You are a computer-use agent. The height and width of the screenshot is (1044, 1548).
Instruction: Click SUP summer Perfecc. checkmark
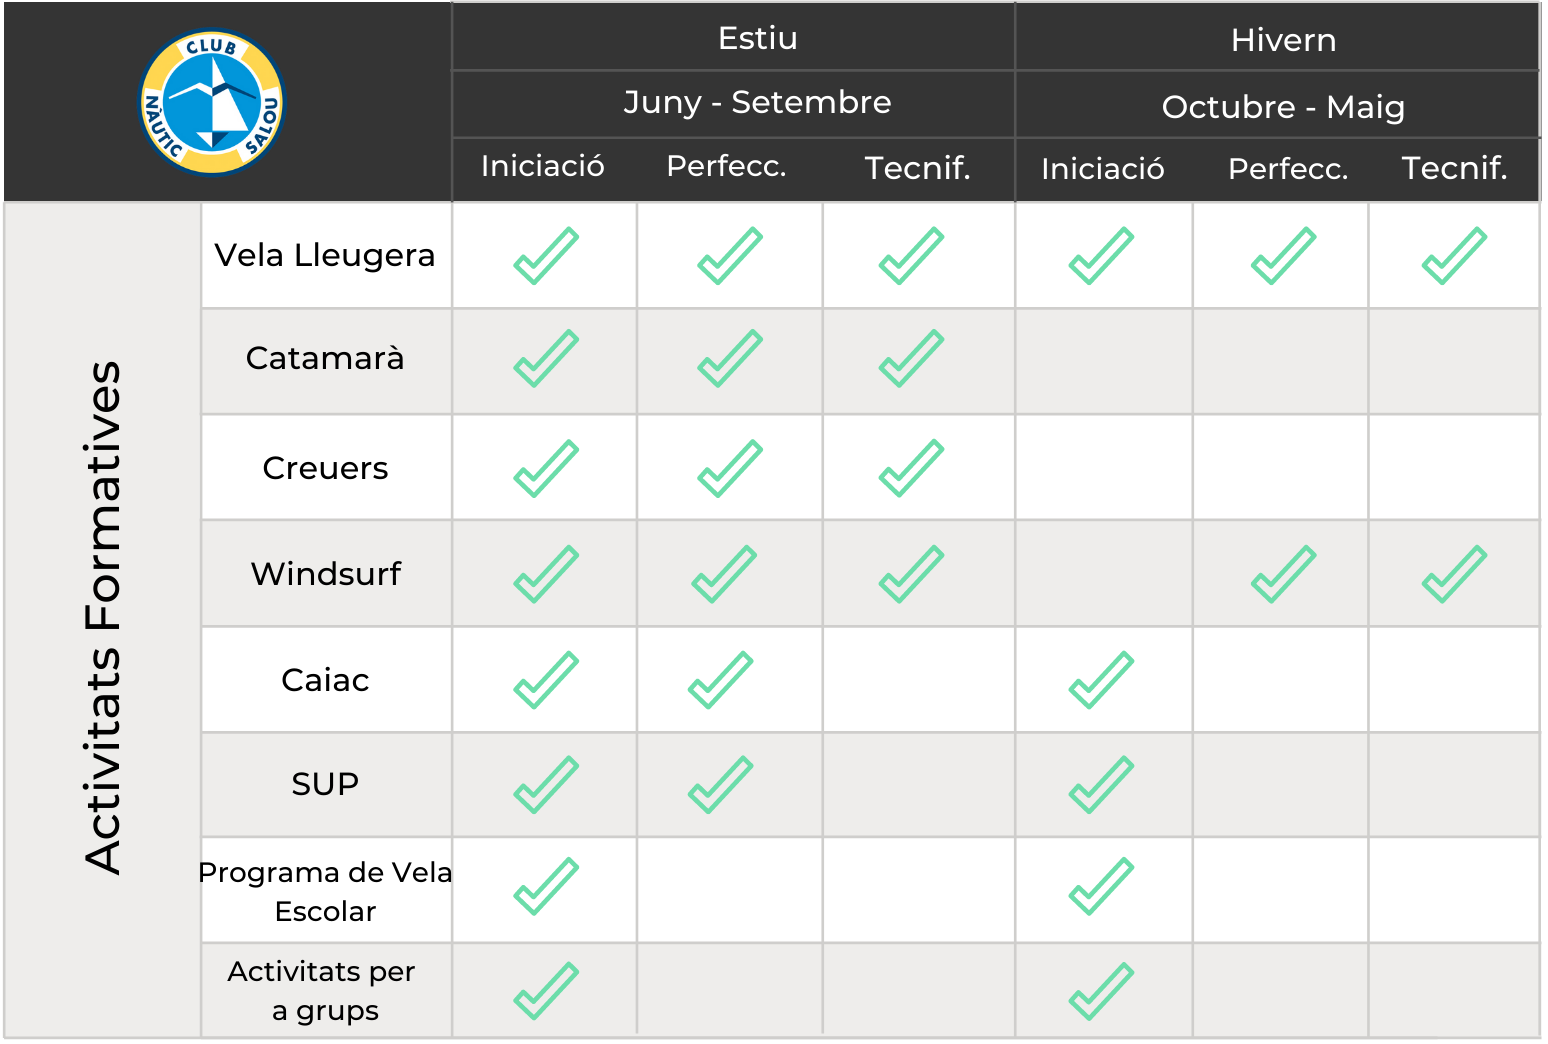(720, 785)
